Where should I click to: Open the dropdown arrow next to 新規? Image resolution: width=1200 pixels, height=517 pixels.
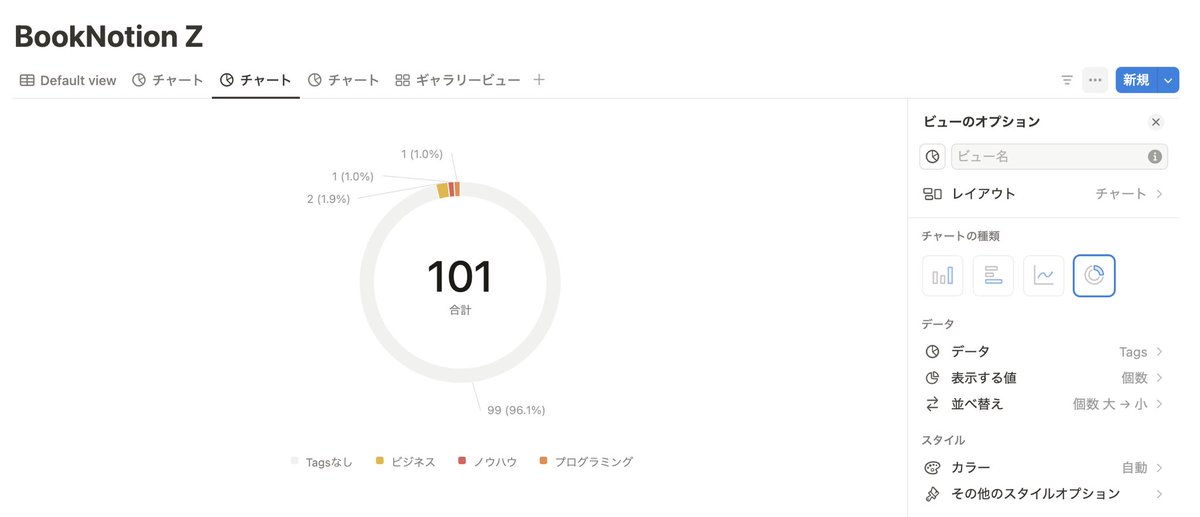pyautogui.click(x=1169, y=80)
